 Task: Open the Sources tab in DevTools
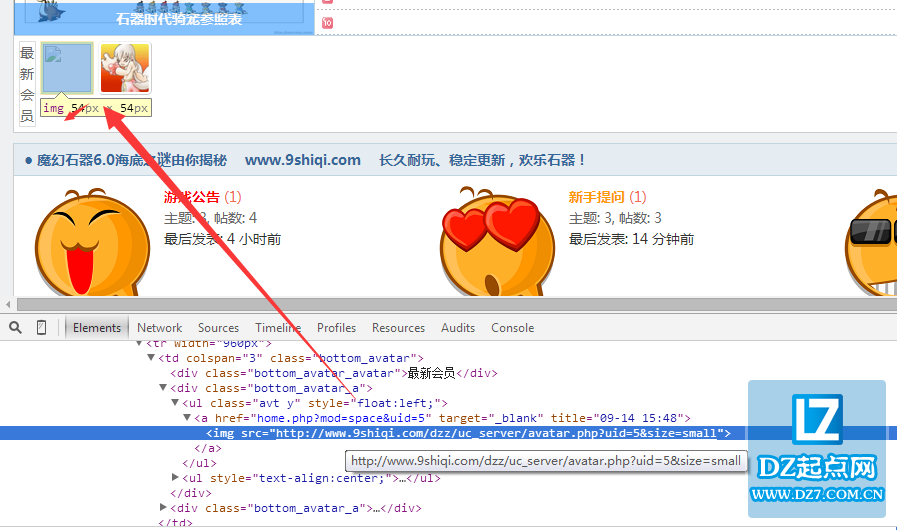(x=218, y=328)
